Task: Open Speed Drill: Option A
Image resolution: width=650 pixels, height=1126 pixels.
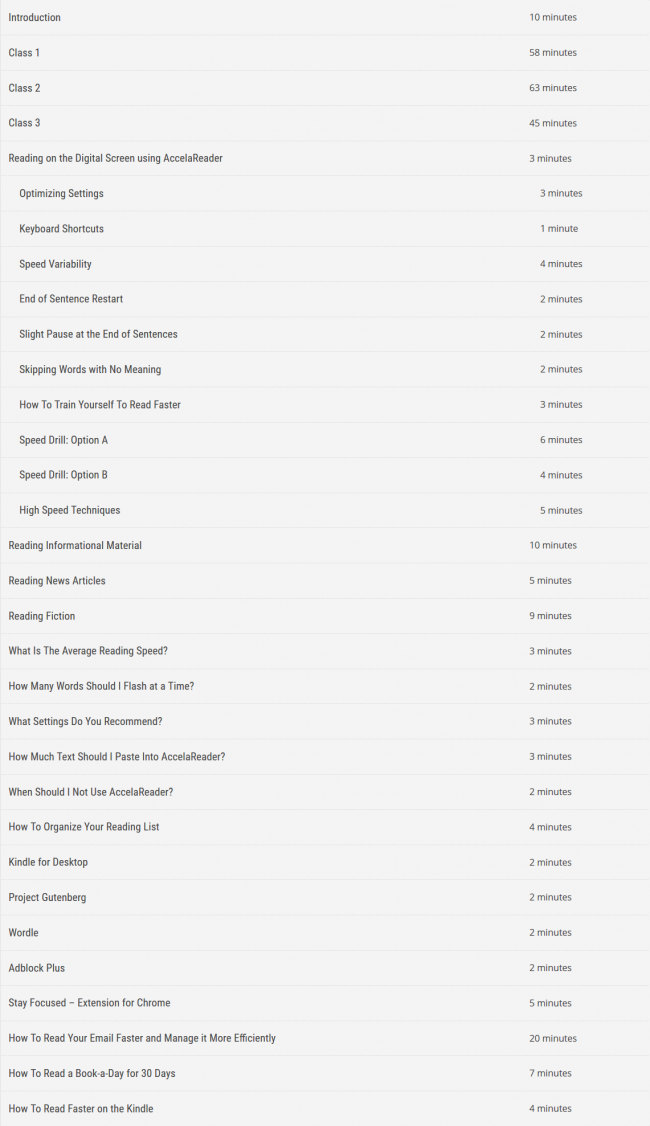Action: point(325,439)
